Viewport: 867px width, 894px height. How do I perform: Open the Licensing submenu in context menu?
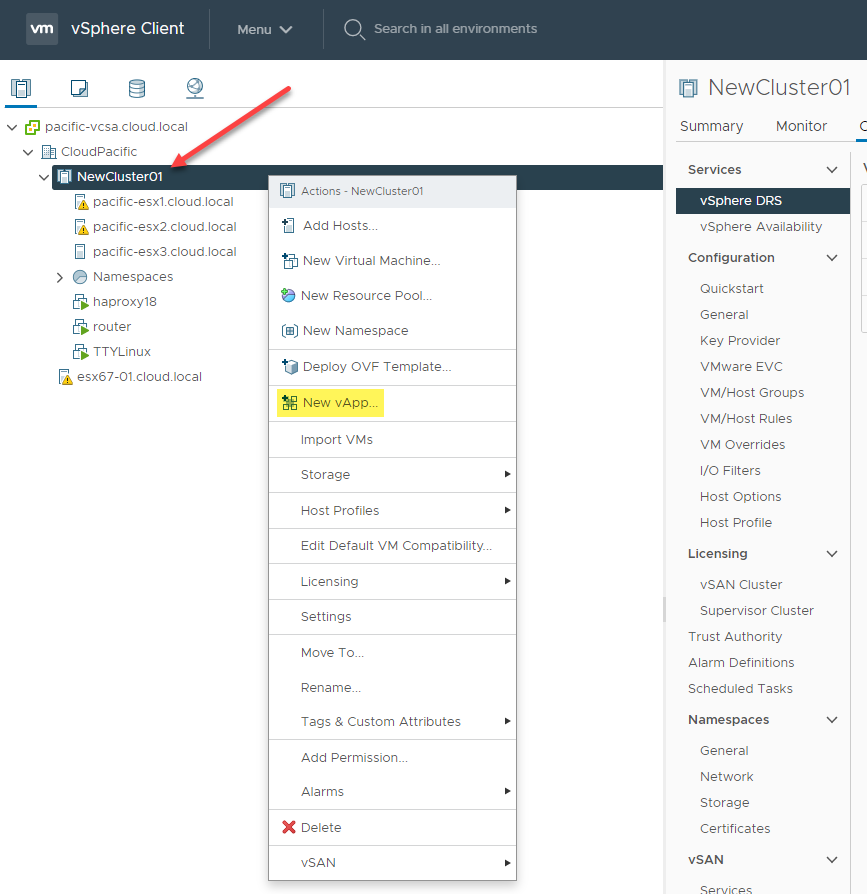point(392,582)
